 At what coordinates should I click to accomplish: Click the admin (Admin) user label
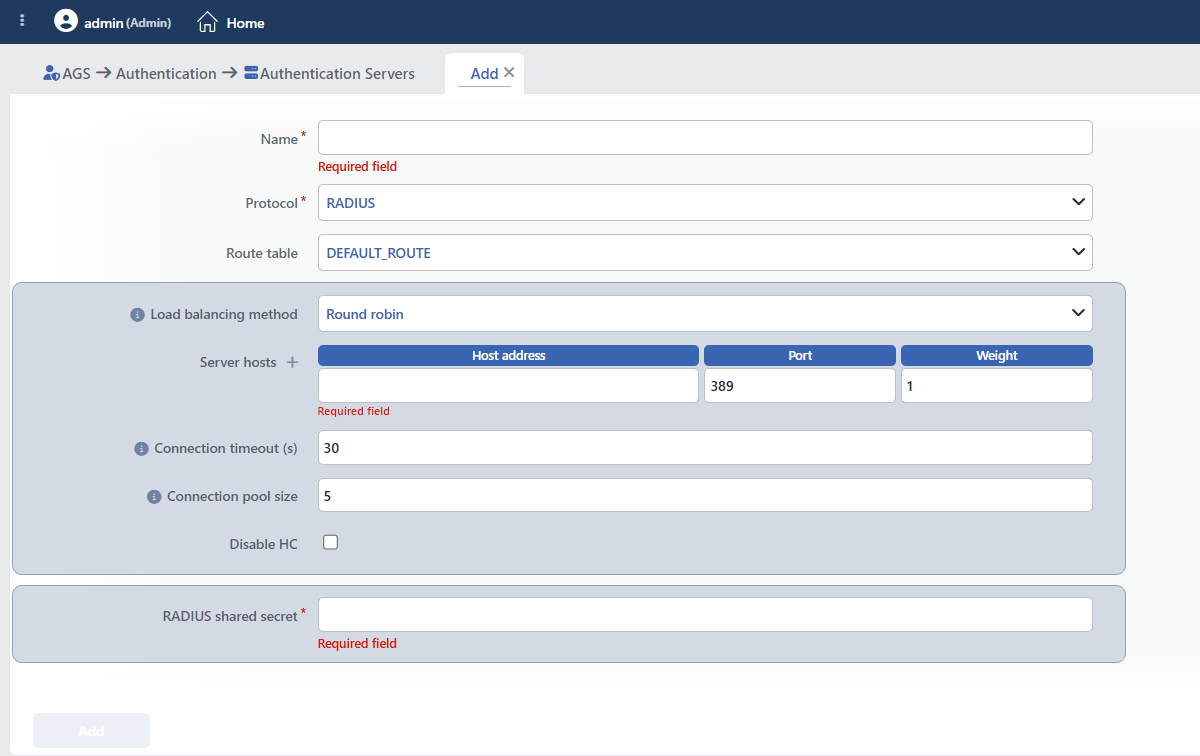point(126,22)
